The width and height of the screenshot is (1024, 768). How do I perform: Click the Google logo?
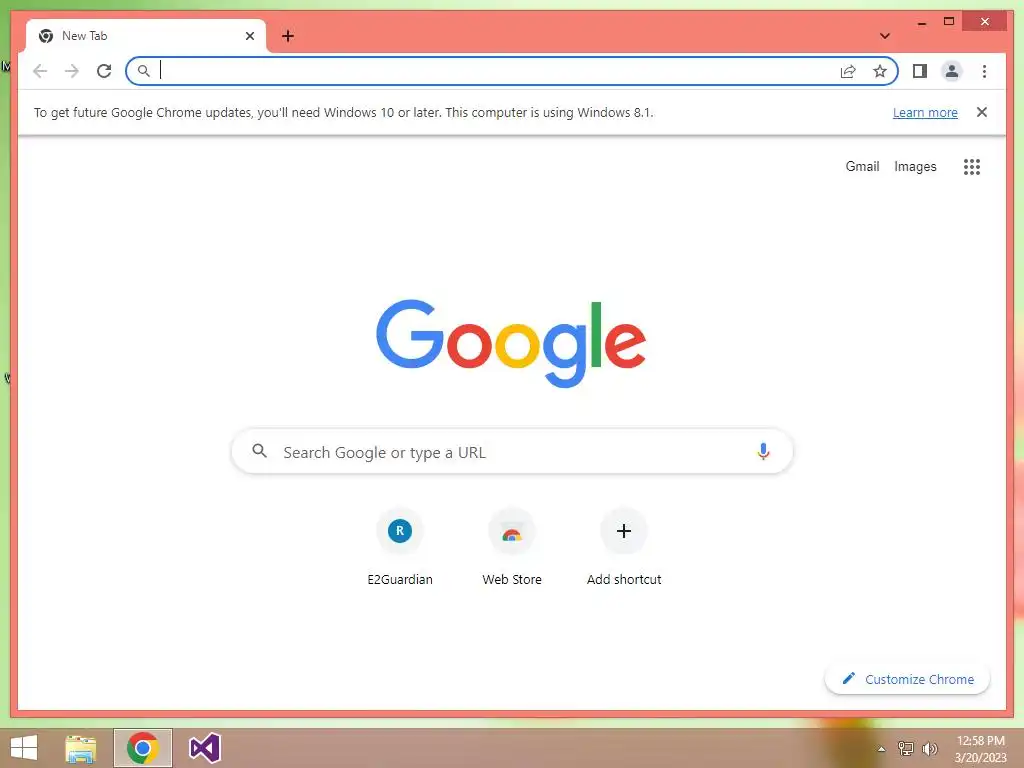click(x=511, y=342)
